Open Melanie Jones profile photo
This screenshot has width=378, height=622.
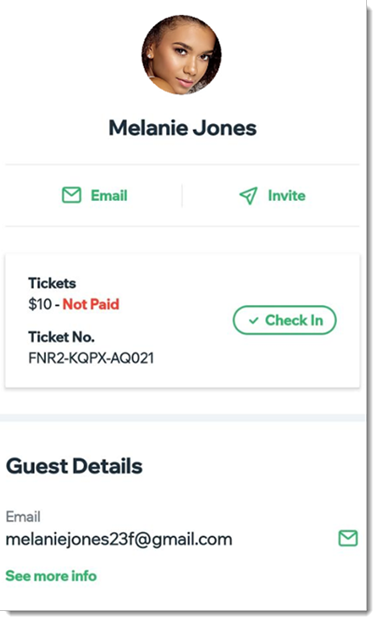182,55
